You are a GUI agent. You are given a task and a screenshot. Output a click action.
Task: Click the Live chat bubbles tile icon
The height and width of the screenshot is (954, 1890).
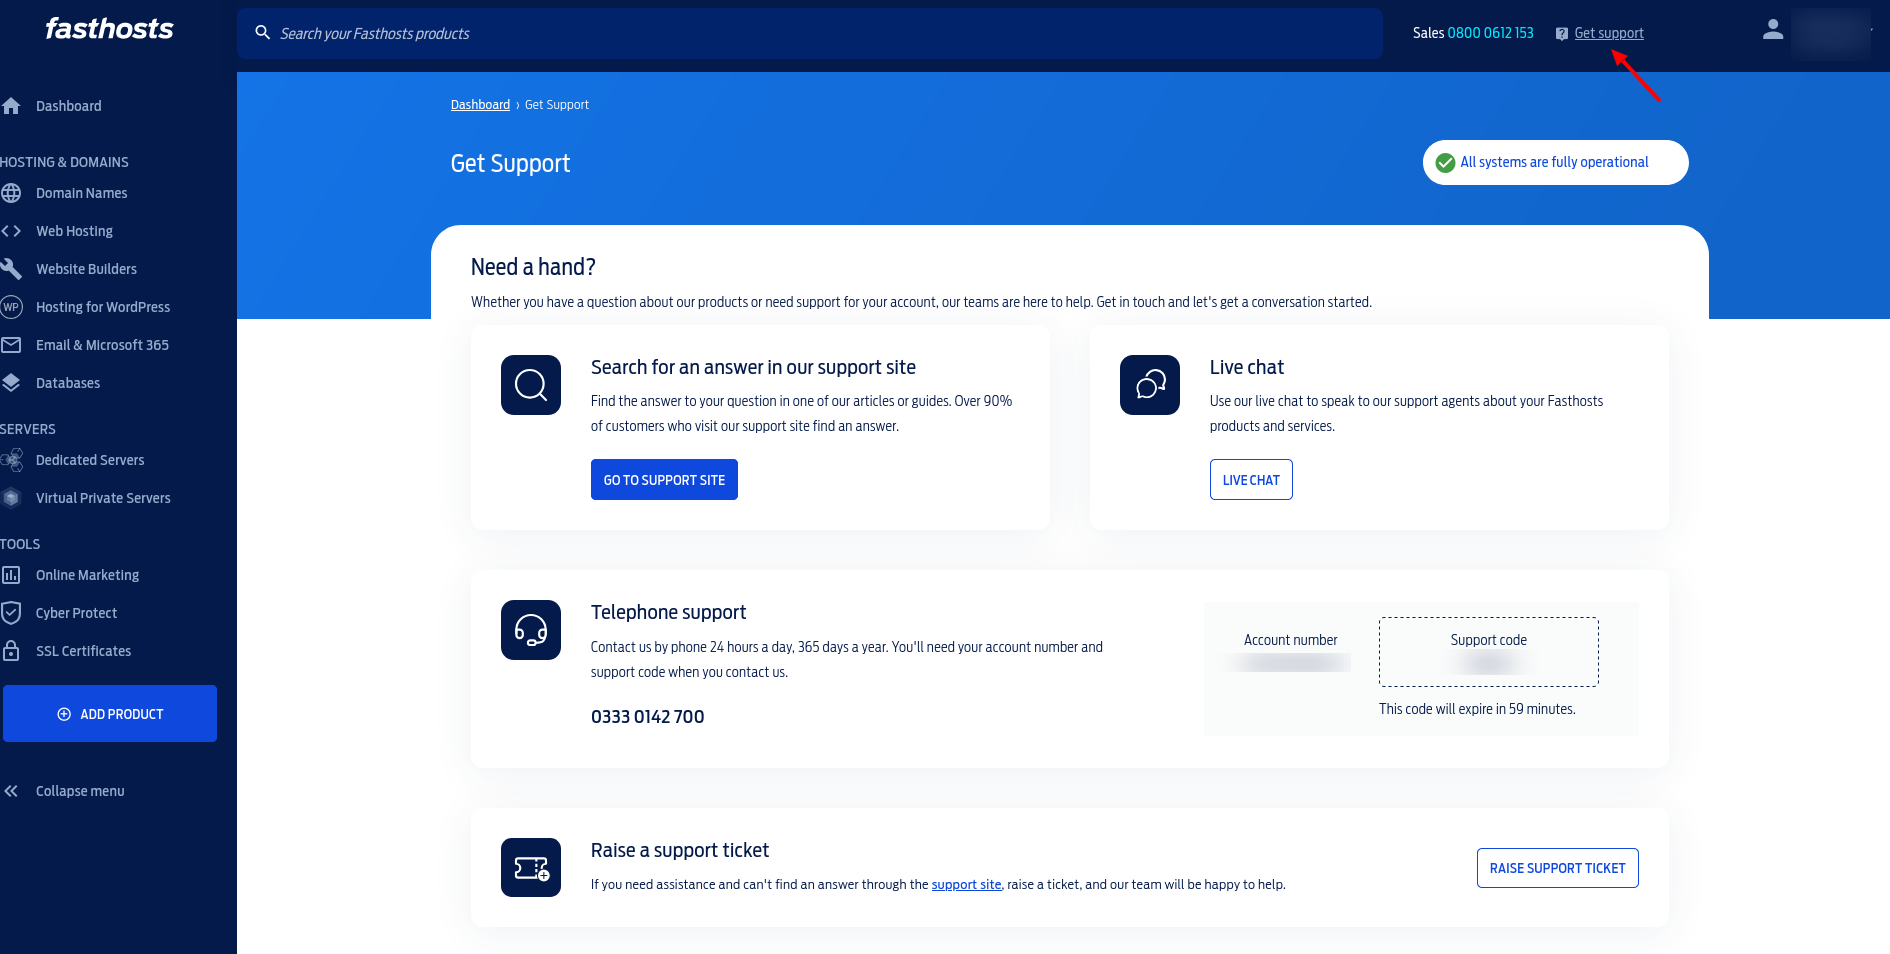(1150, 385)
